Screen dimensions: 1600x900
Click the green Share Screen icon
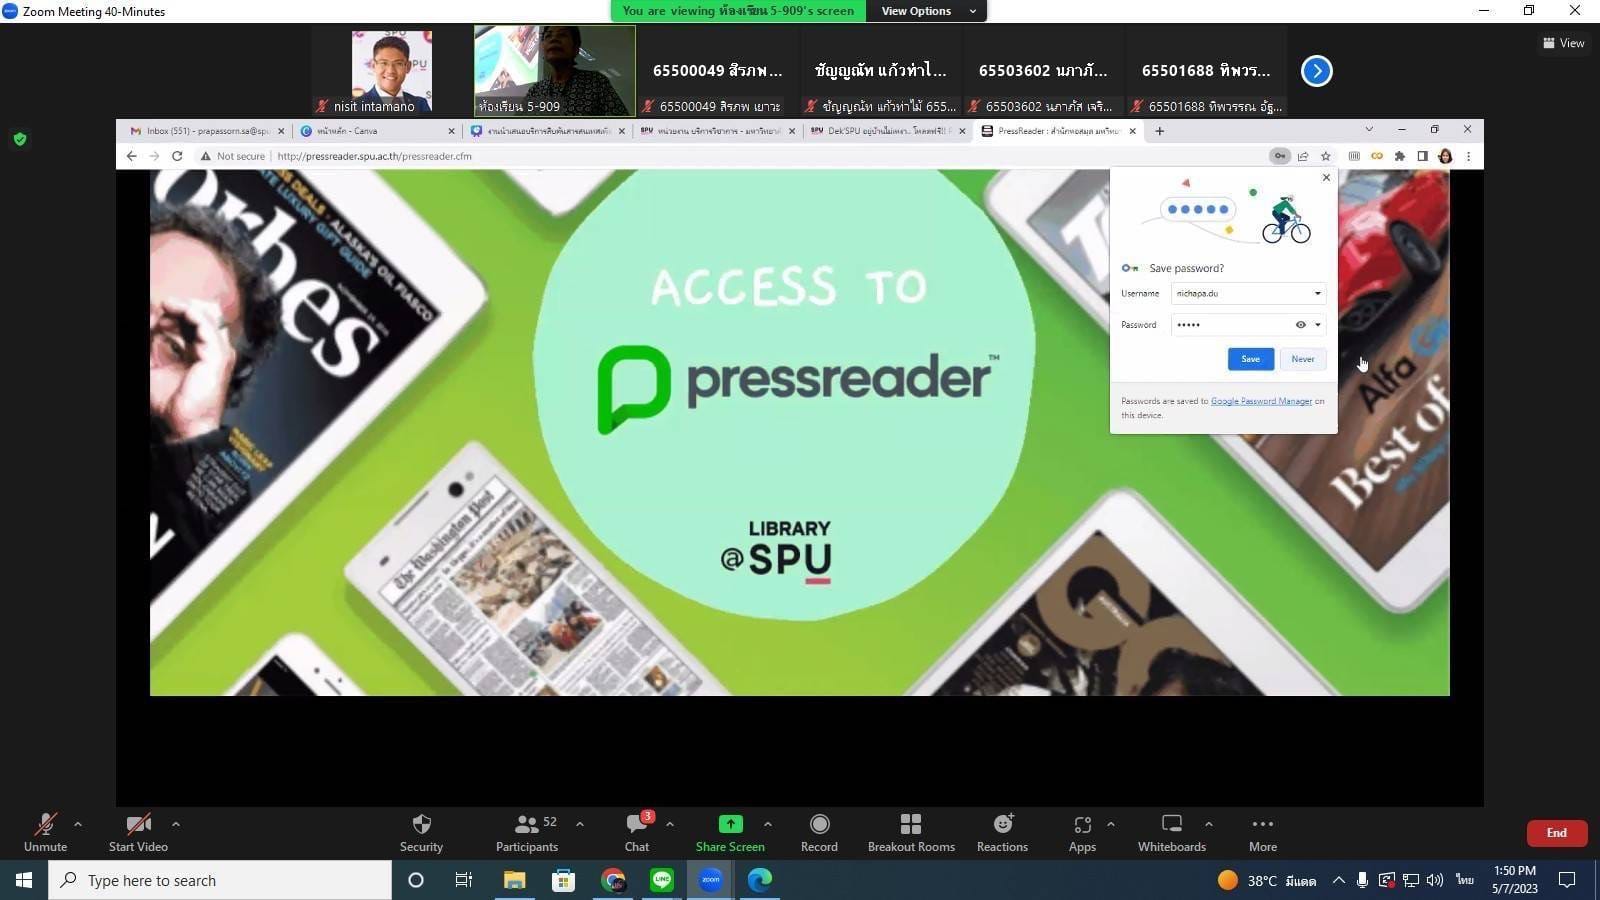tap(730, 824)
